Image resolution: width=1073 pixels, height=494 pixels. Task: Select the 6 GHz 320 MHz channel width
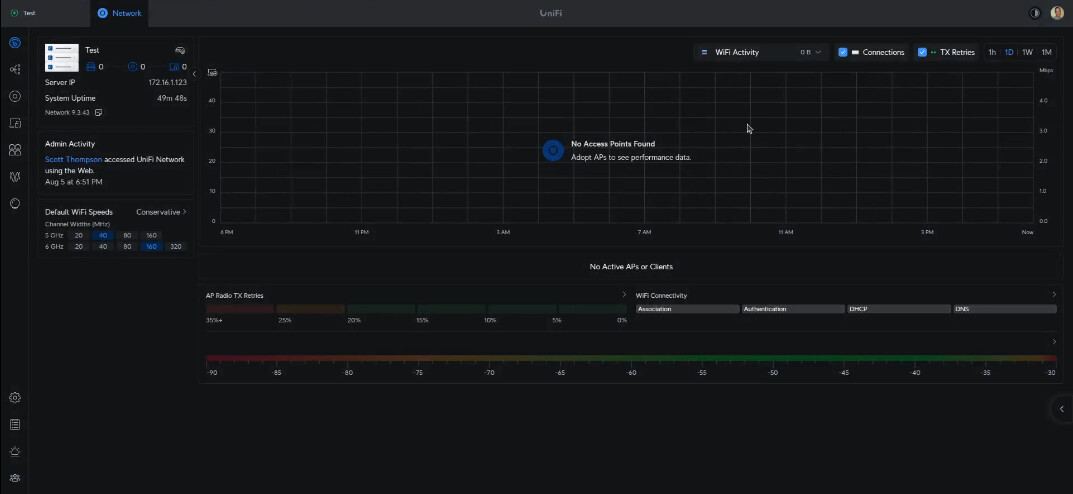(x=176, y=246)
